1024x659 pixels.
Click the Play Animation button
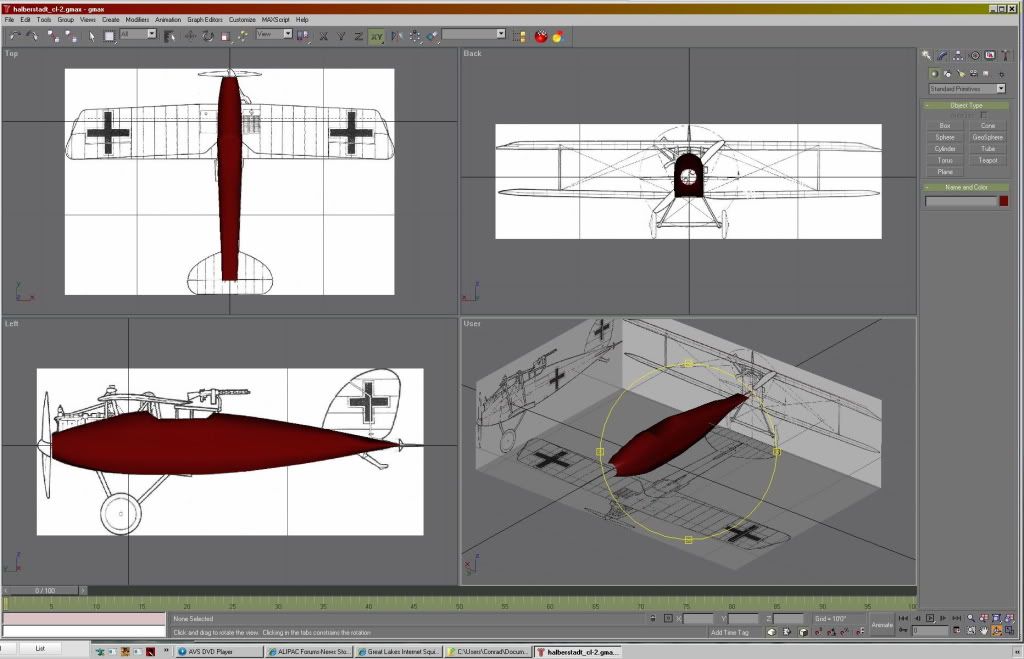[x=930, y=618]
